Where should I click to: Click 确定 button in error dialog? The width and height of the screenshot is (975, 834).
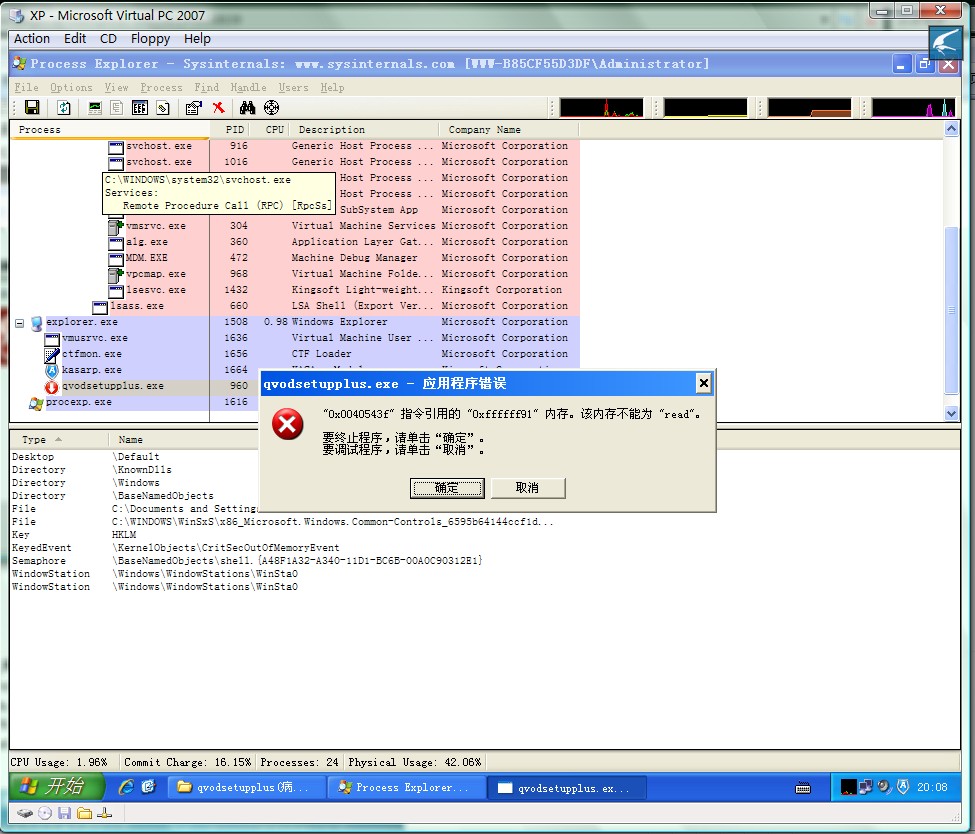click(x=446, y=488)
